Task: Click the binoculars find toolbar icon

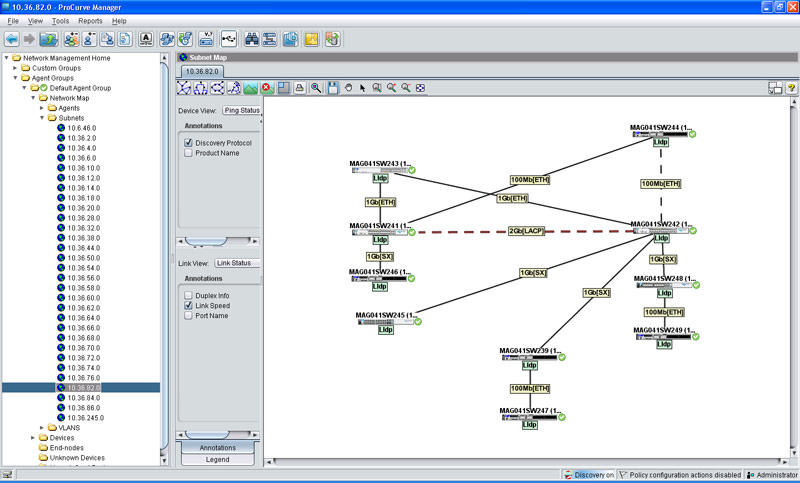Action: (x=252, y=39)
